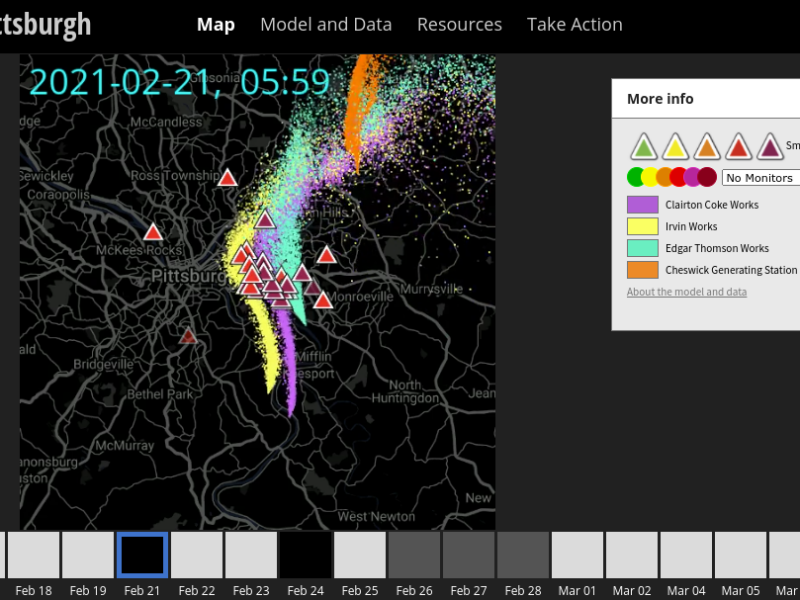Click the faded triangle marker near Bridgeville
The image size is (800, 600).
pos(188,338)
